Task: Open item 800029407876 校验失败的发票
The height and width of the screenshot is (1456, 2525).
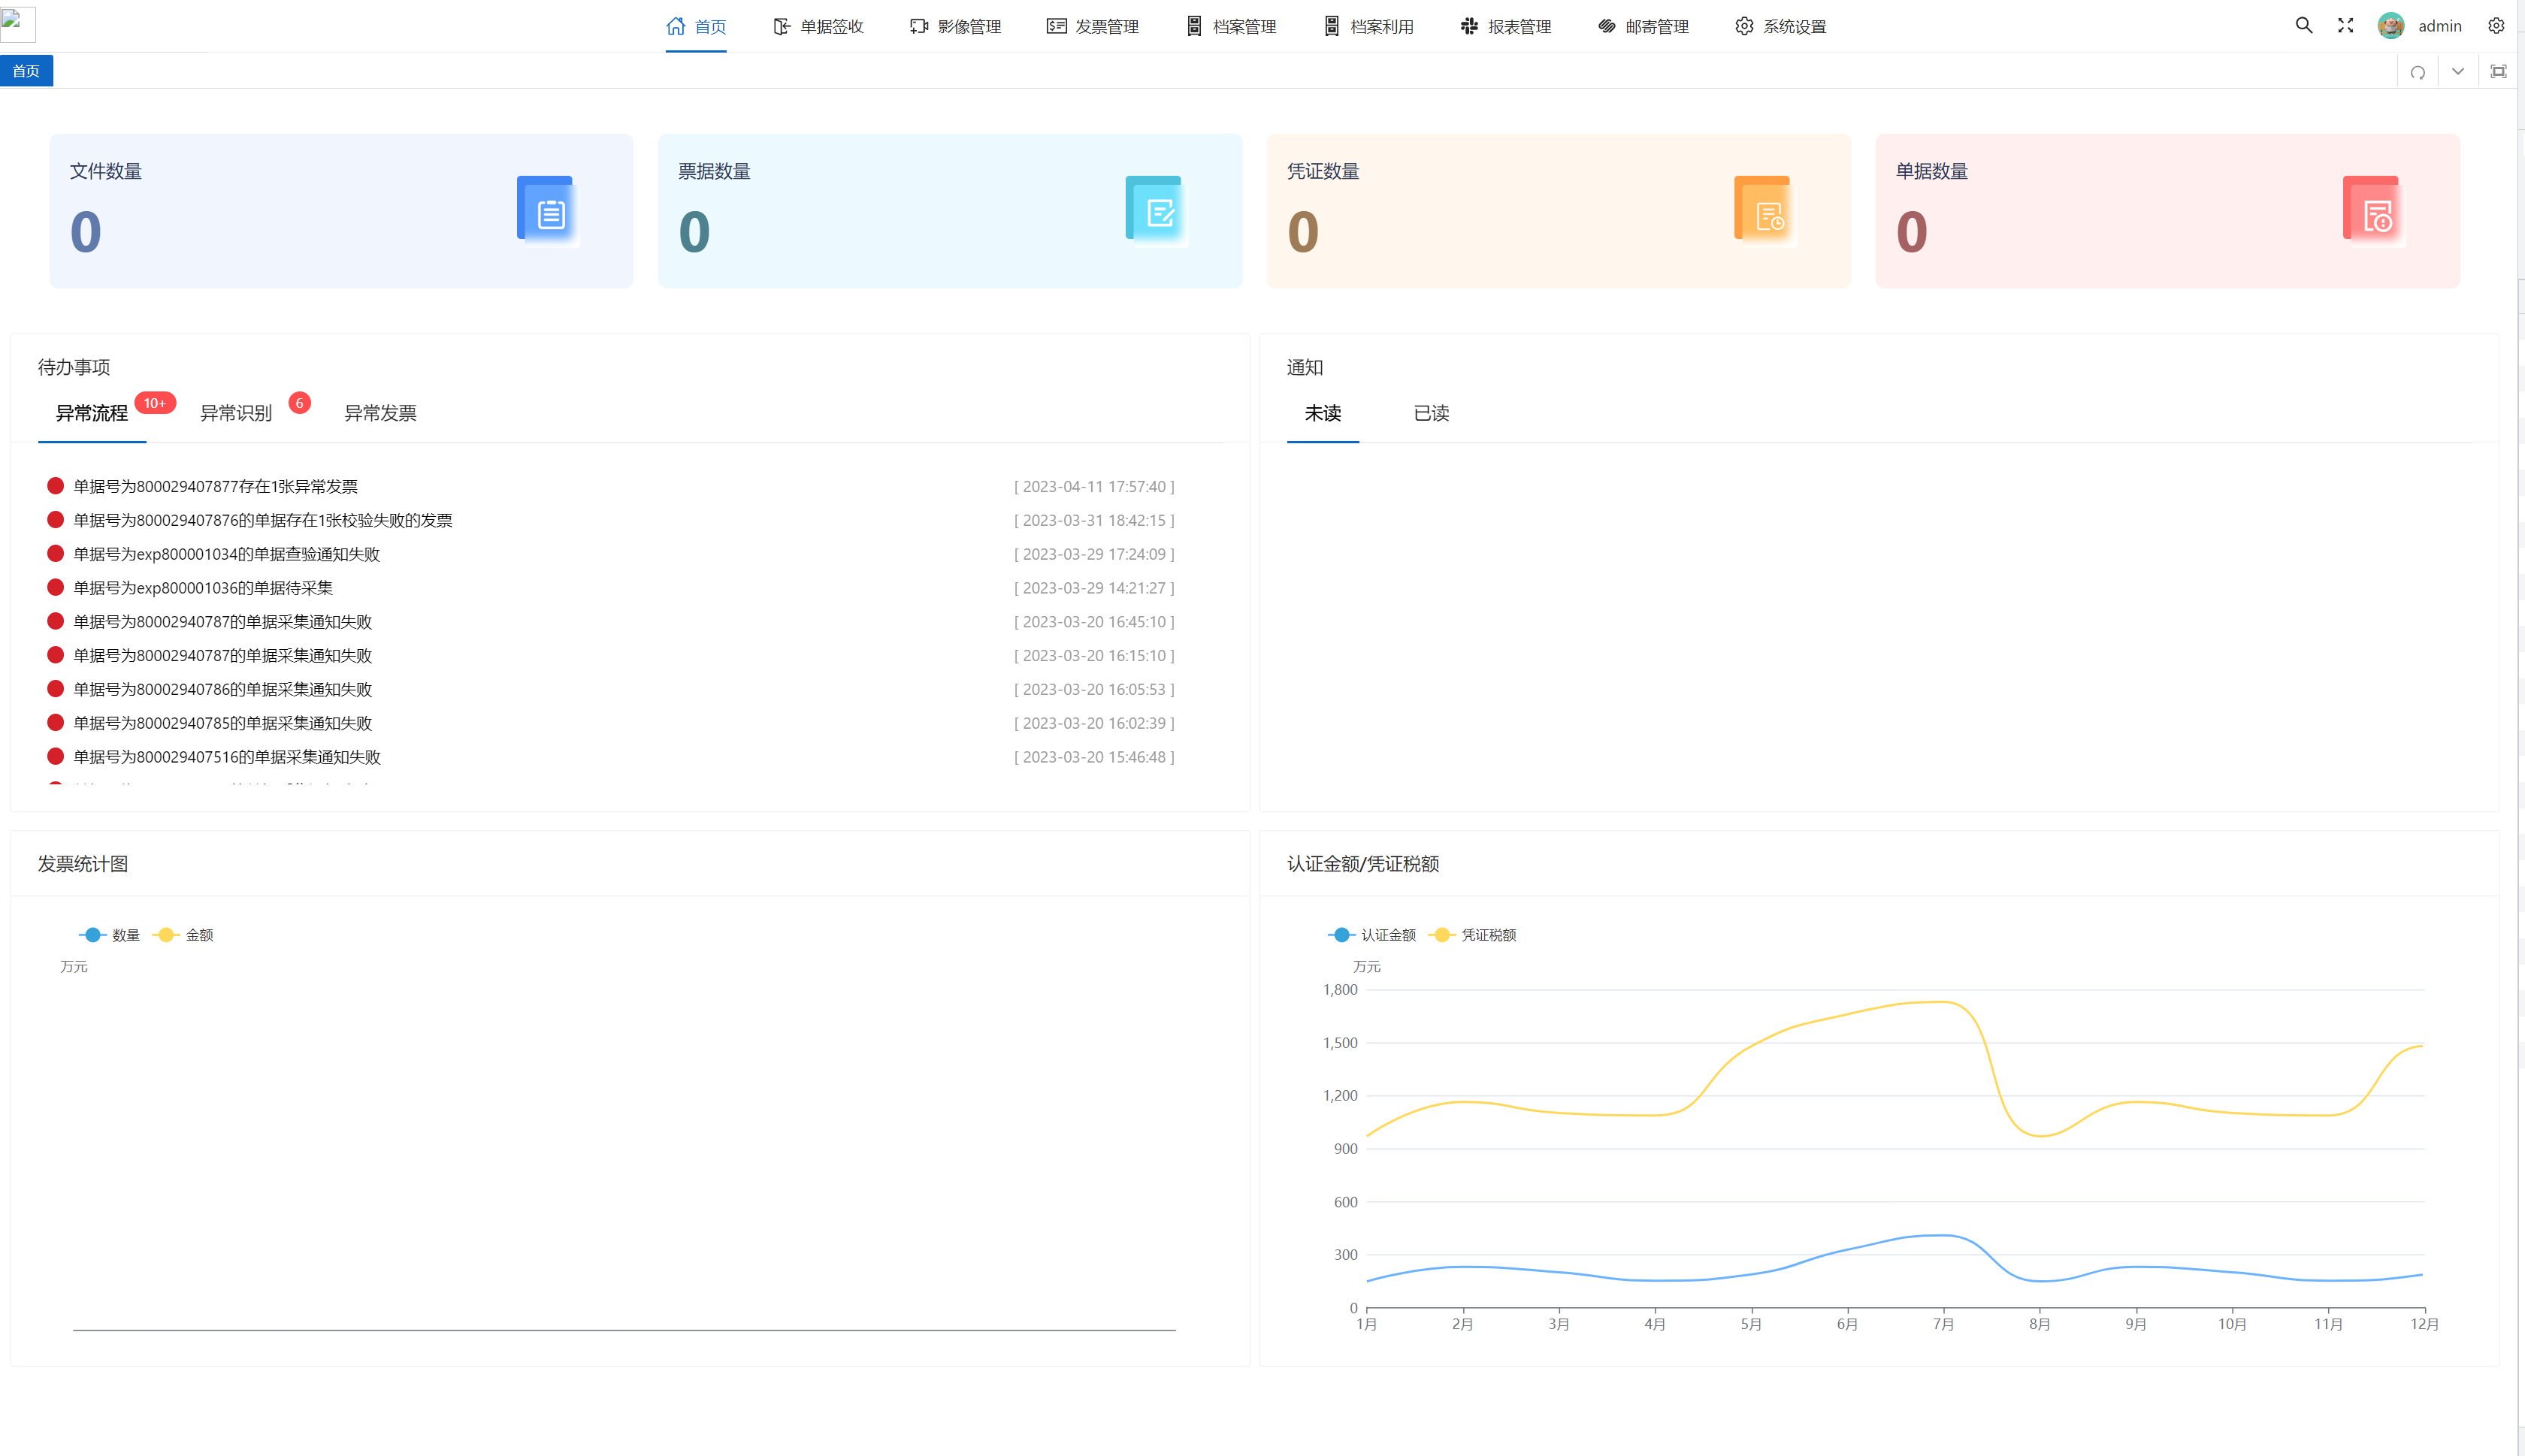Action: (263, 520)
